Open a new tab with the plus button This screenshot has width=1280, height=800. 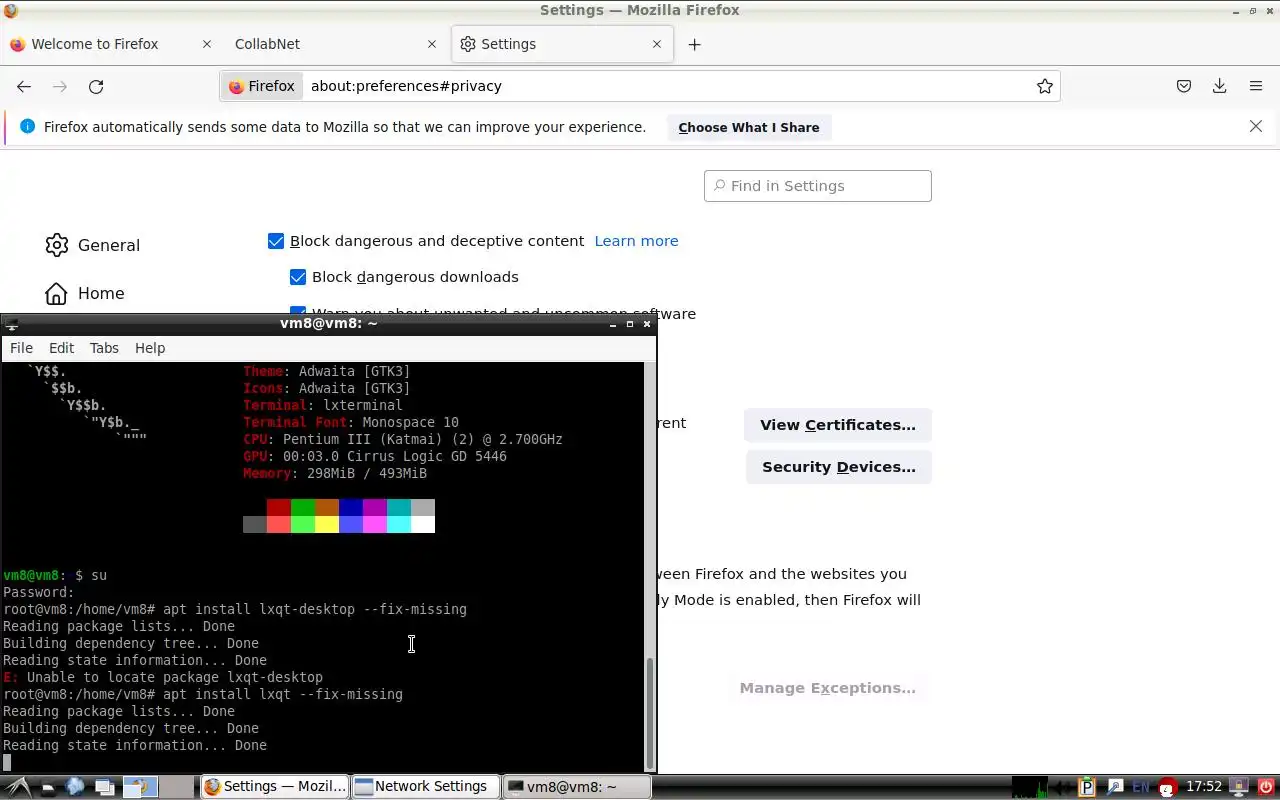point(694,44)
